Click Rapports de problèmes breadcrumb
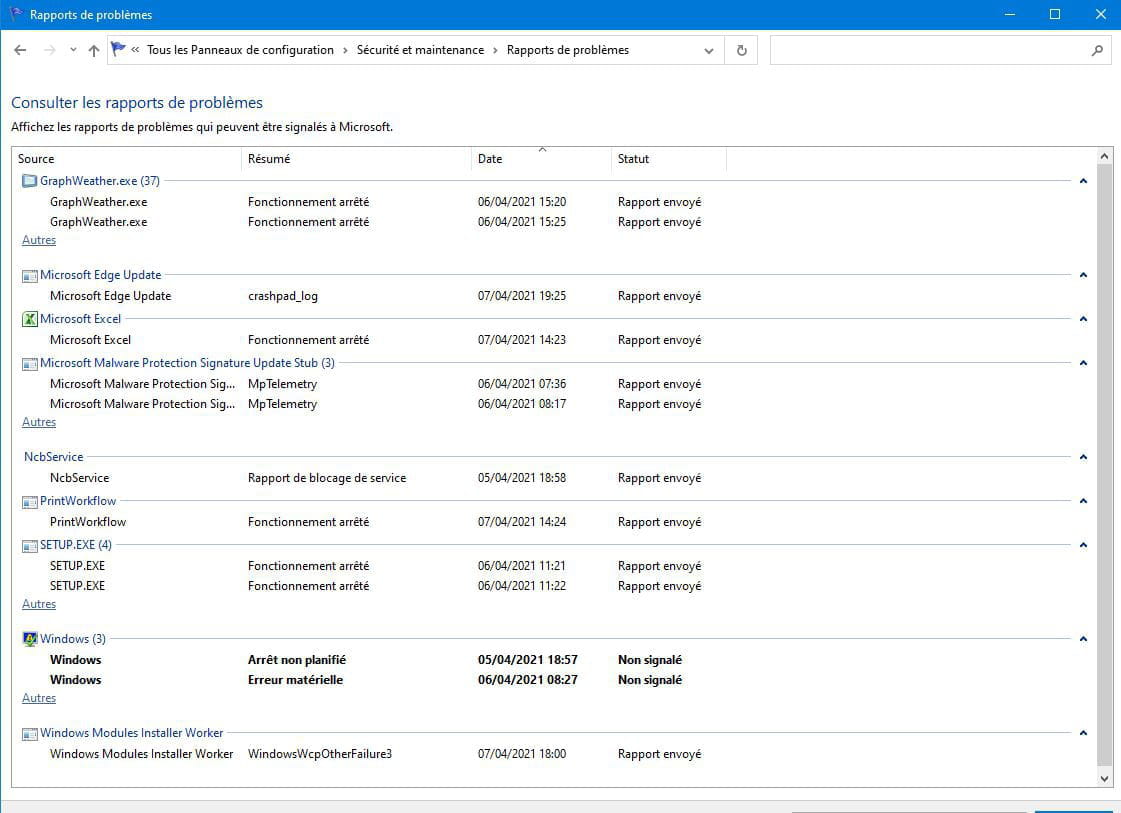This screenshot has height=813, width=1121. point(568,50)
